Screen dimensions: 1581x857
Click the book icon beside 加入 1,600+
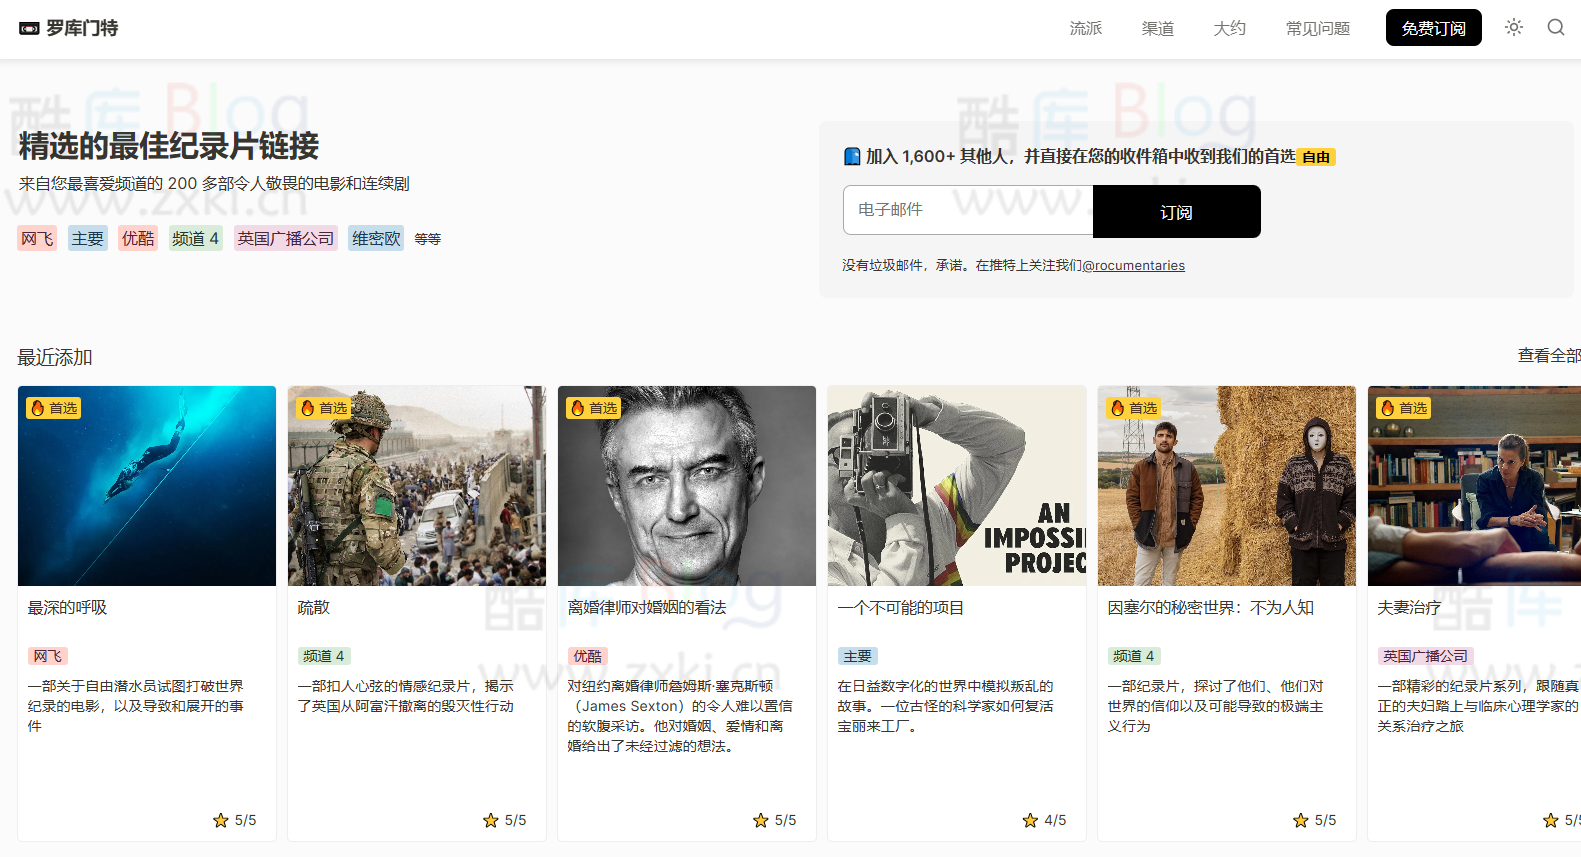pyautogui.click(x=852, y=156)
